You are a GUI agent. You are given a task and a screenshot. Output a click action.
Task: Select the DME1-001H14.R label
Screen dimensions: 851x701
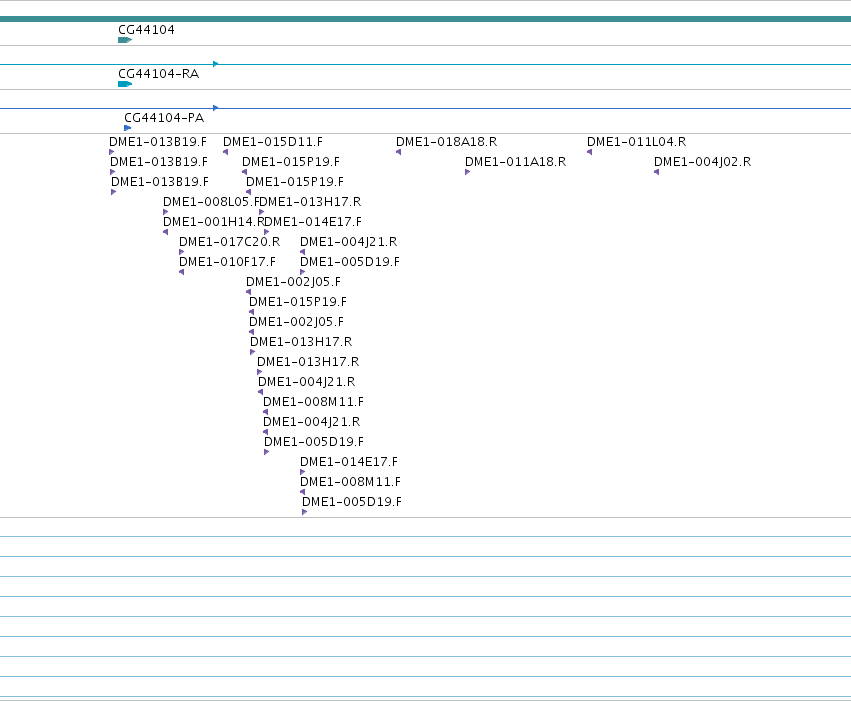[x=213, y=222]
